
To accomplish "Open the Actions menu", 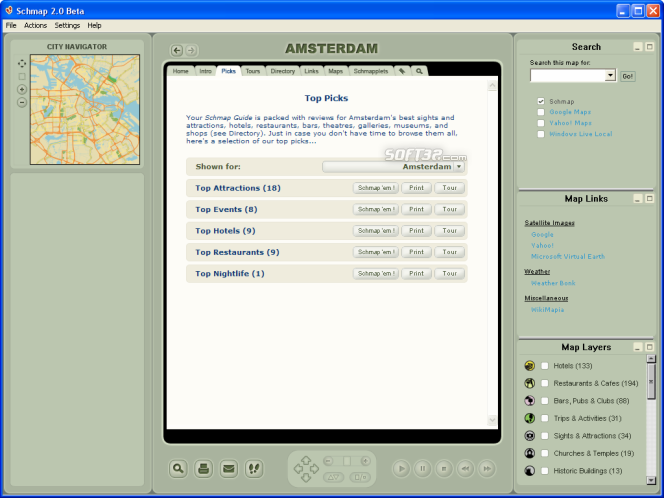I will click(x=35, y=25).
